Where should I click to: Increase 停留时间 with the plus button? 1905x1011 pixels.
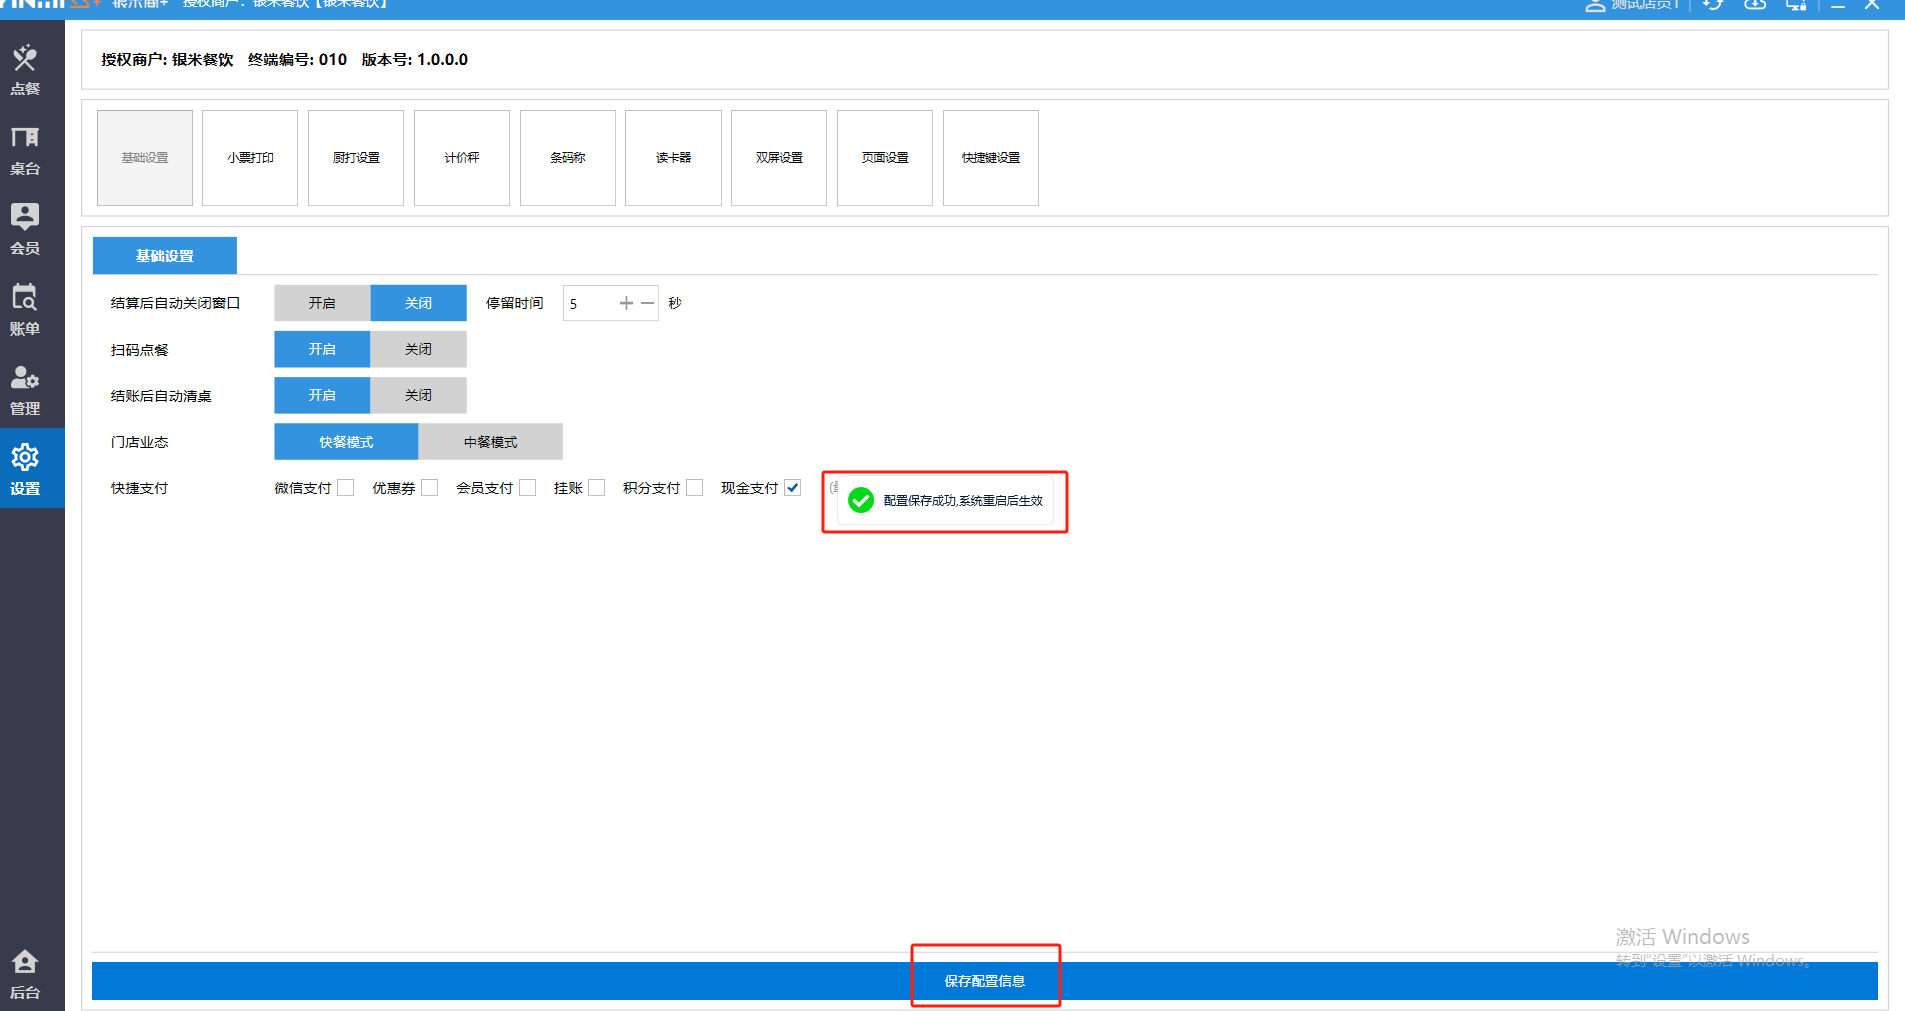626,303
